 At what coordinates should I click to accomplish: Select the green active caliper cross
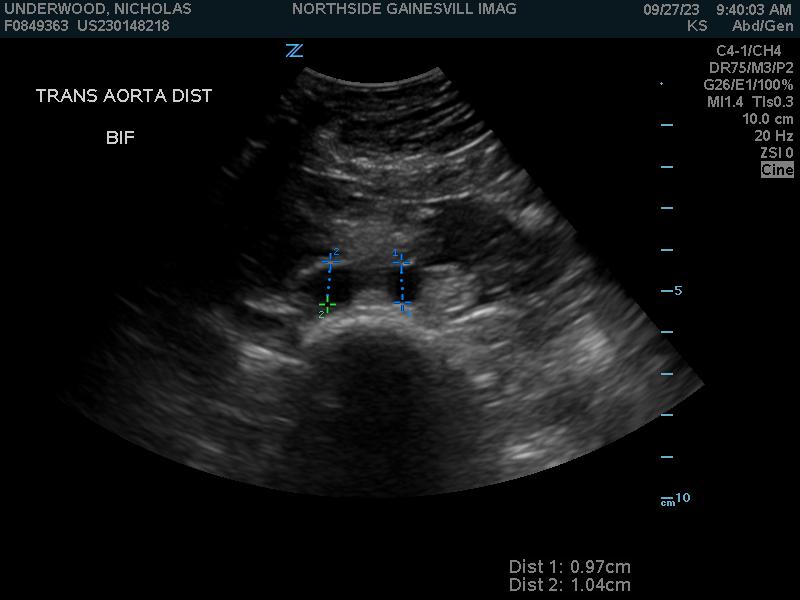327,303
